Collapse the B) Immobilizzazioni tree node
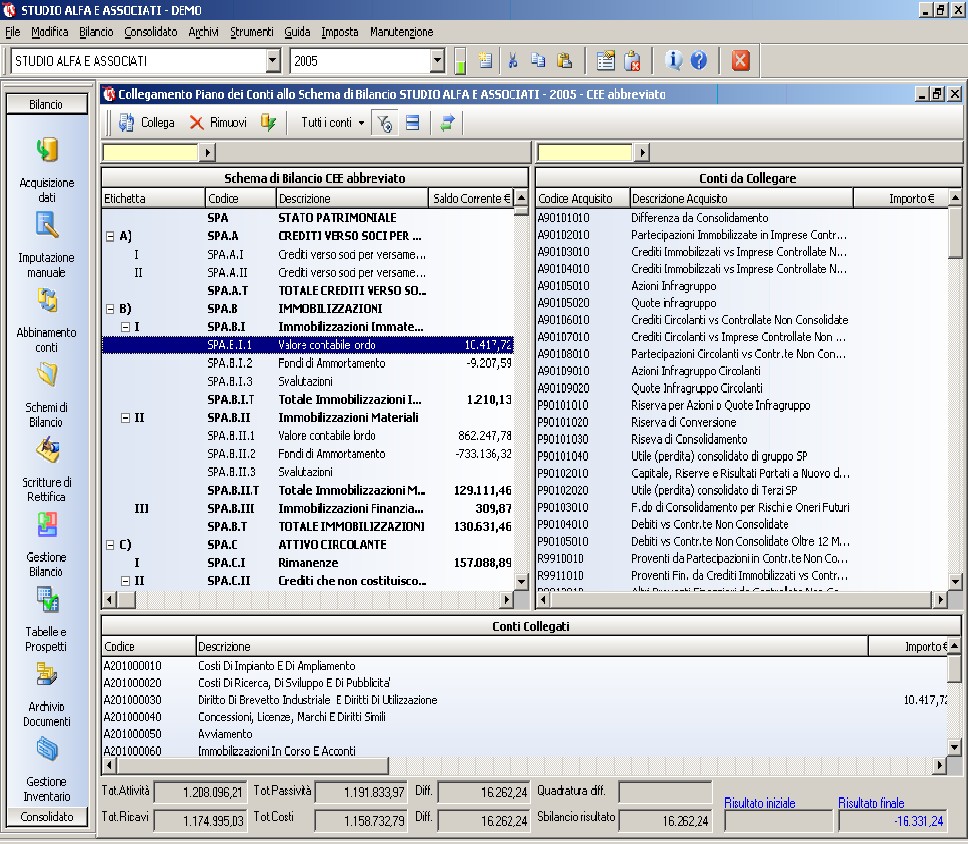Screen dimensions: 968x844 110,309
